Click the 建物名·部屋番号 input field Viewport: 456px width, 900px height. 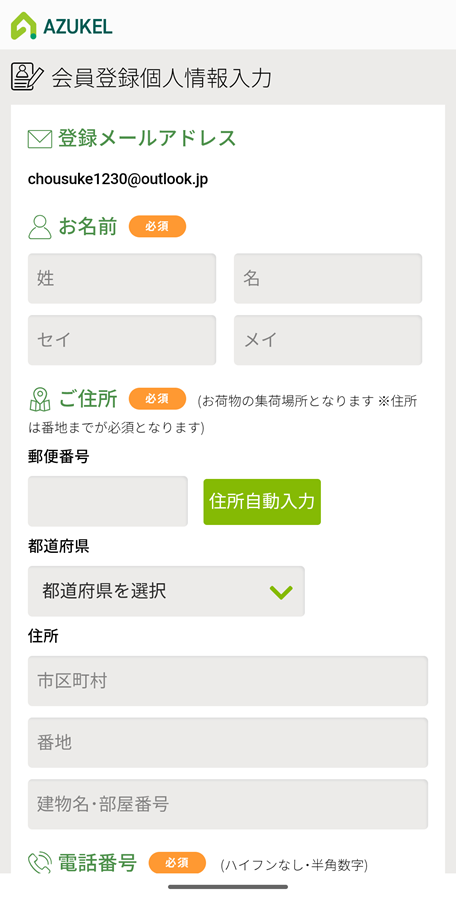click(x=228, y=804)
